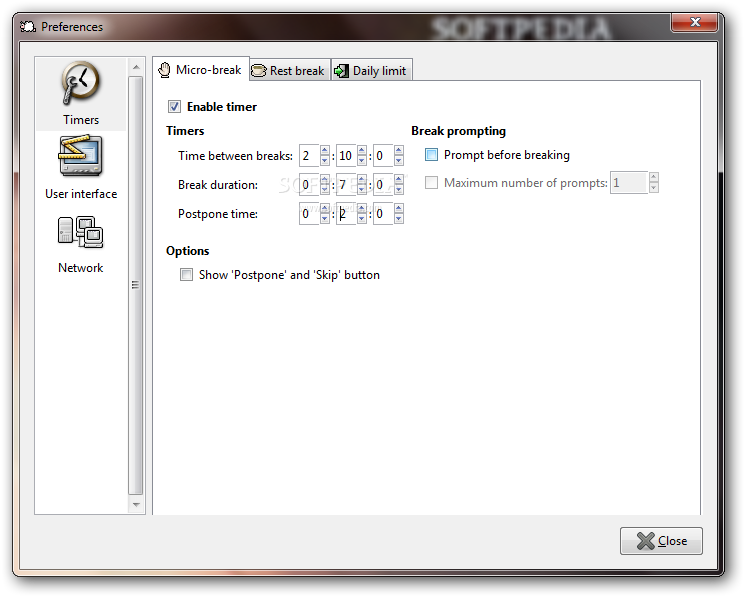Click the Options heading text
Image resolution: width=745 pixels, height=597 pixels.
tap(187, 250)
